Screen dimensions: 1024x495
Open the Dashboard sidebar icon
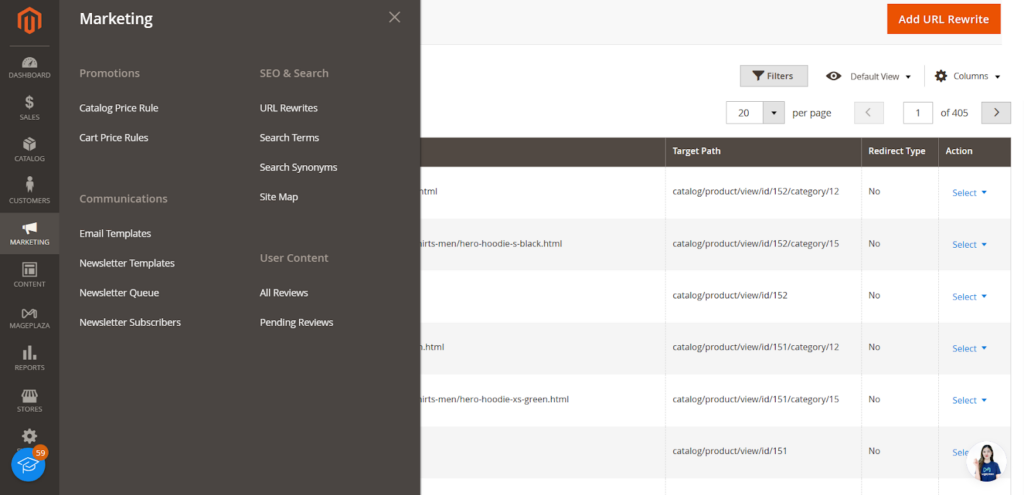[x=29, y=67]
